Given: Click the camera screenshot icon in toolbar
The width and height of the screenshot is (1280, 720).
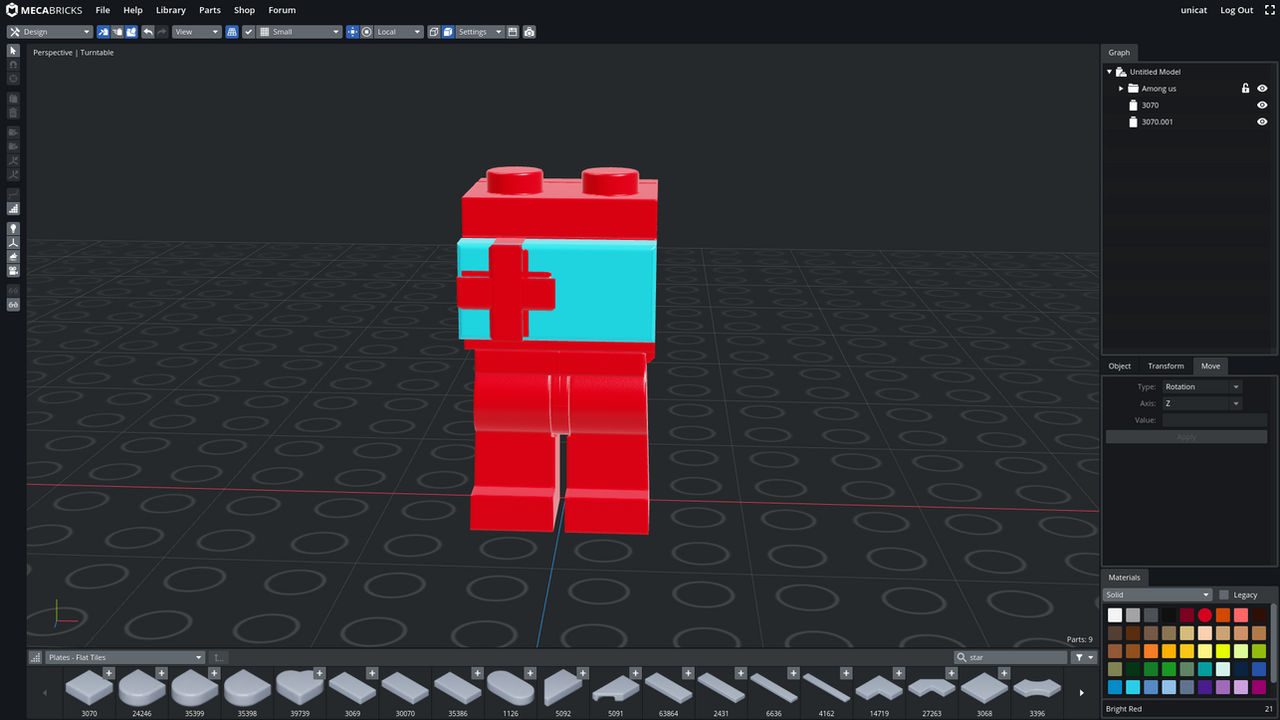Looking at the screenshot, I should [529, 32].
